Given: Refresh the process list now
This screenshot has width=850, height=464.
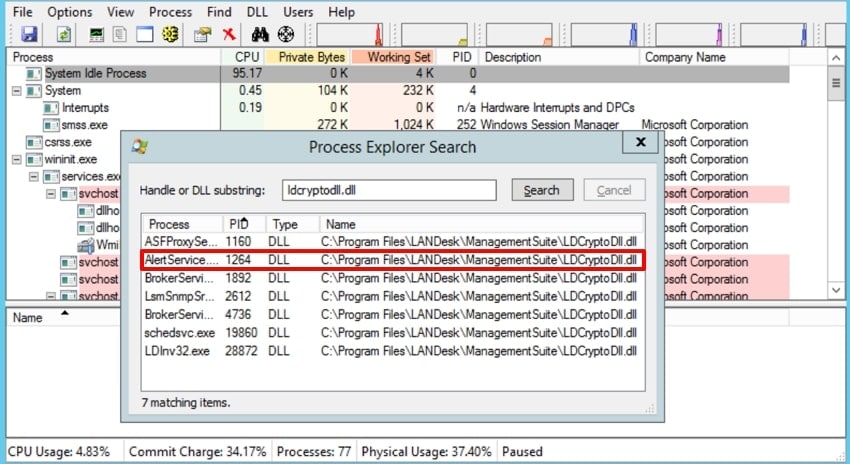Looking at the screenshot, I should [64, 35].
